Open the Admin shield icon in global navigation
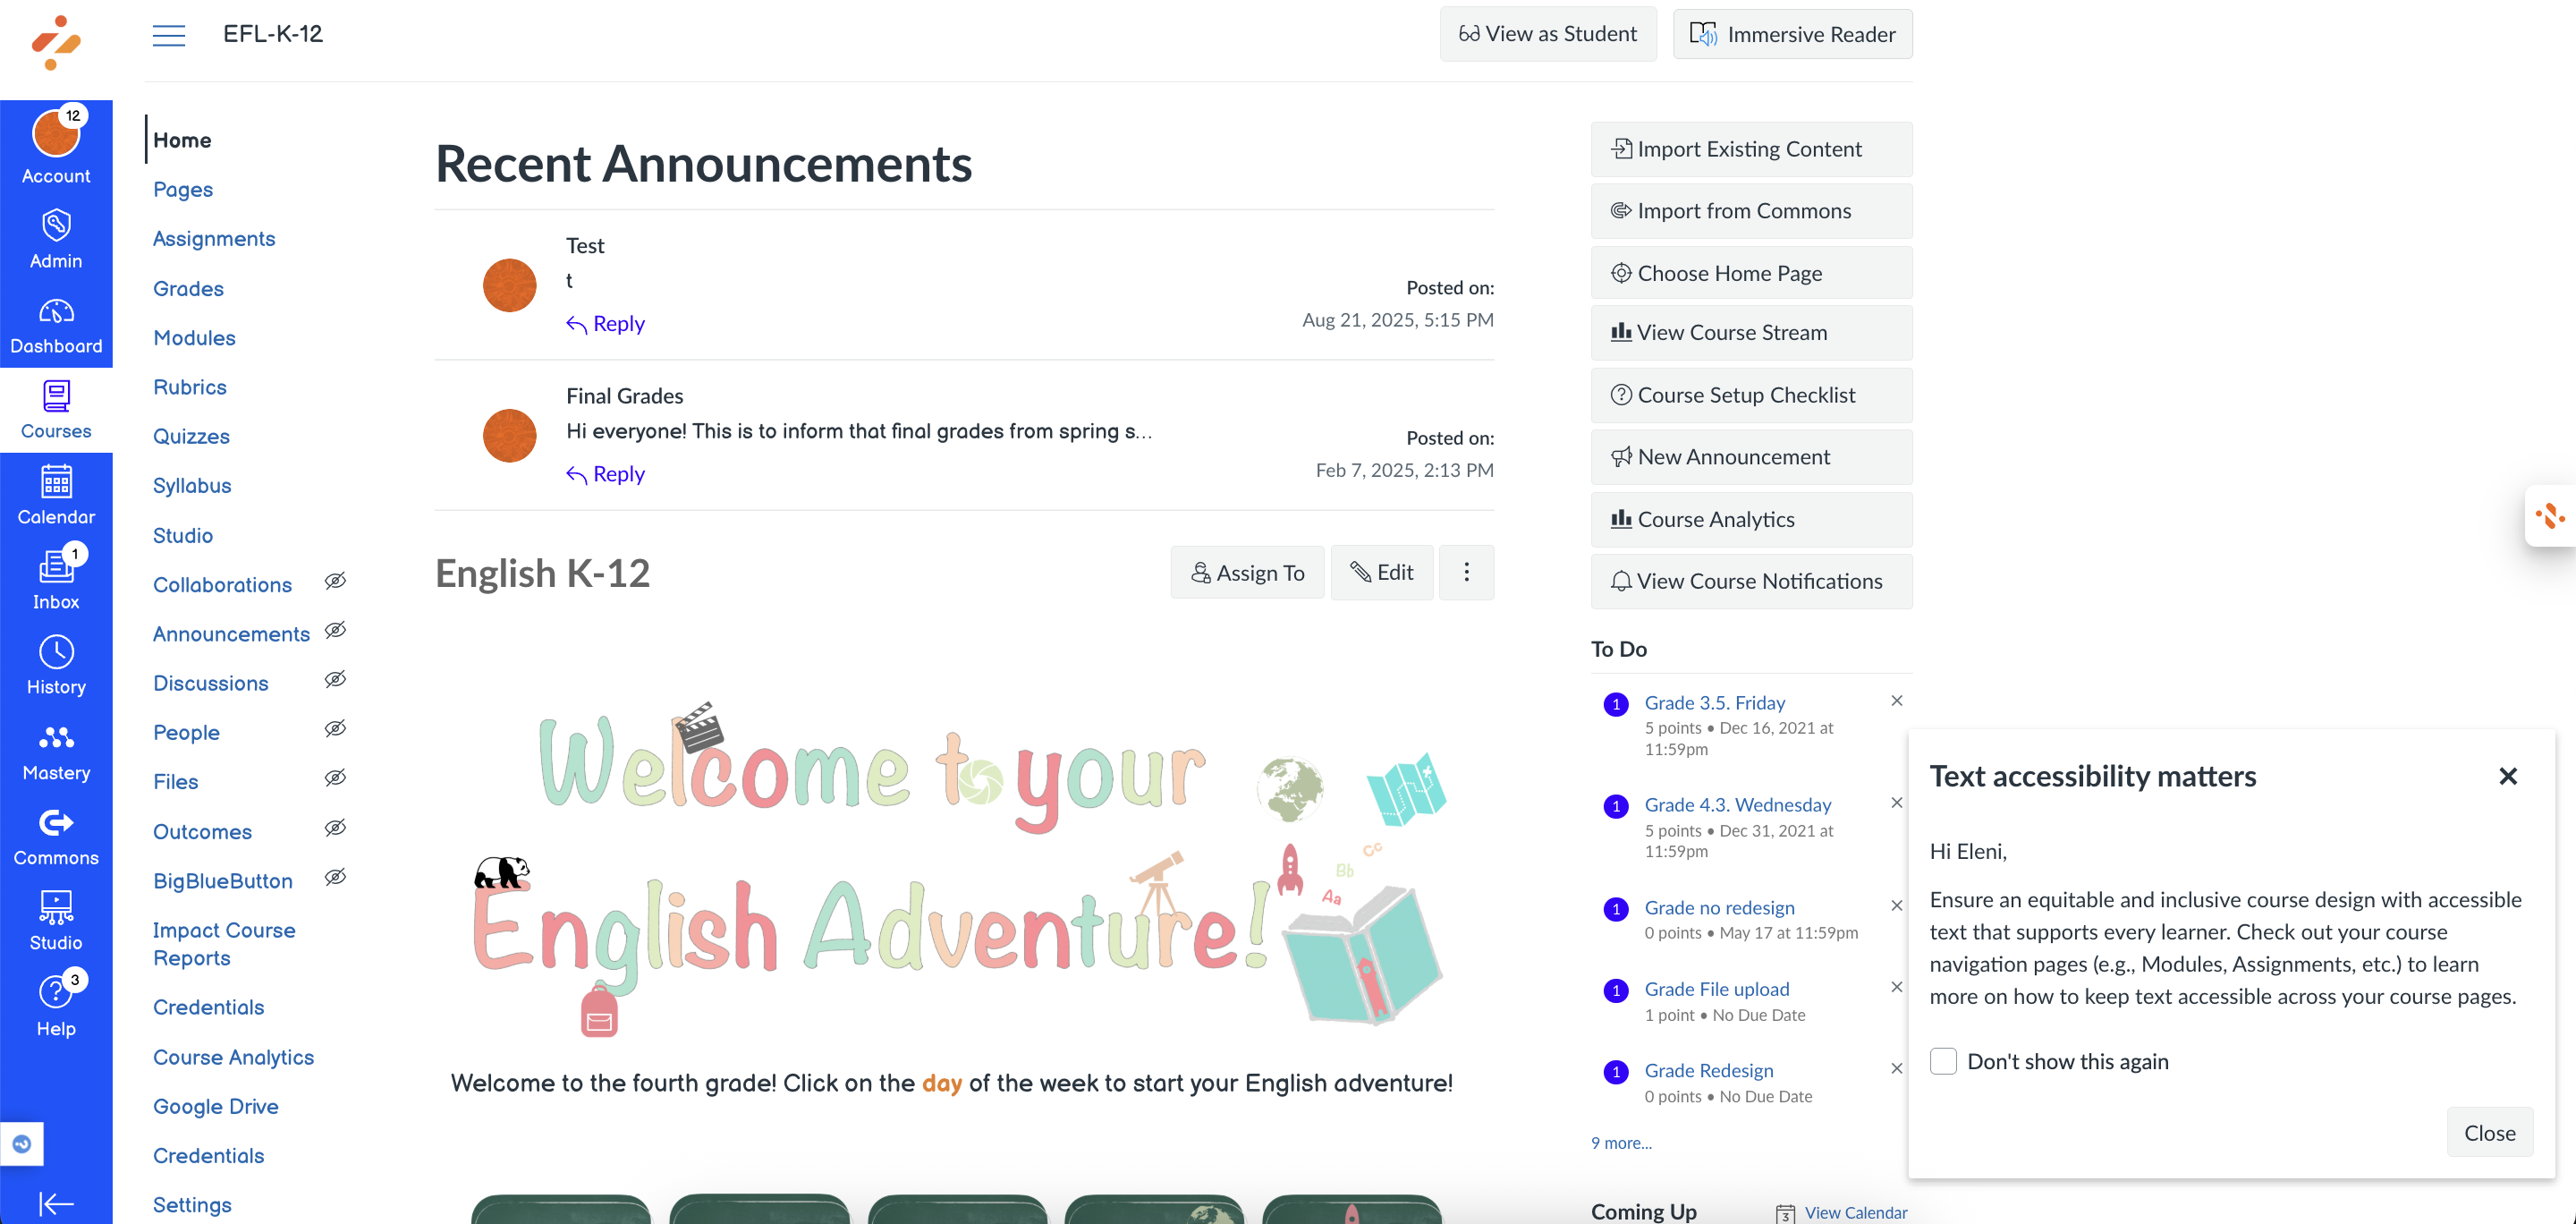This screenshot has height=1224, width=2576. tap(56, 224)
